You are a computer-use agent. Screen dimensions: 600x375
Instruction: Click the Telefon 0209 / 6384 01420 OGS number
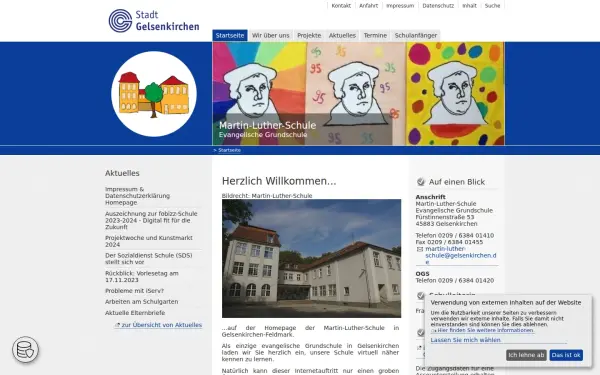pos(455,280)
